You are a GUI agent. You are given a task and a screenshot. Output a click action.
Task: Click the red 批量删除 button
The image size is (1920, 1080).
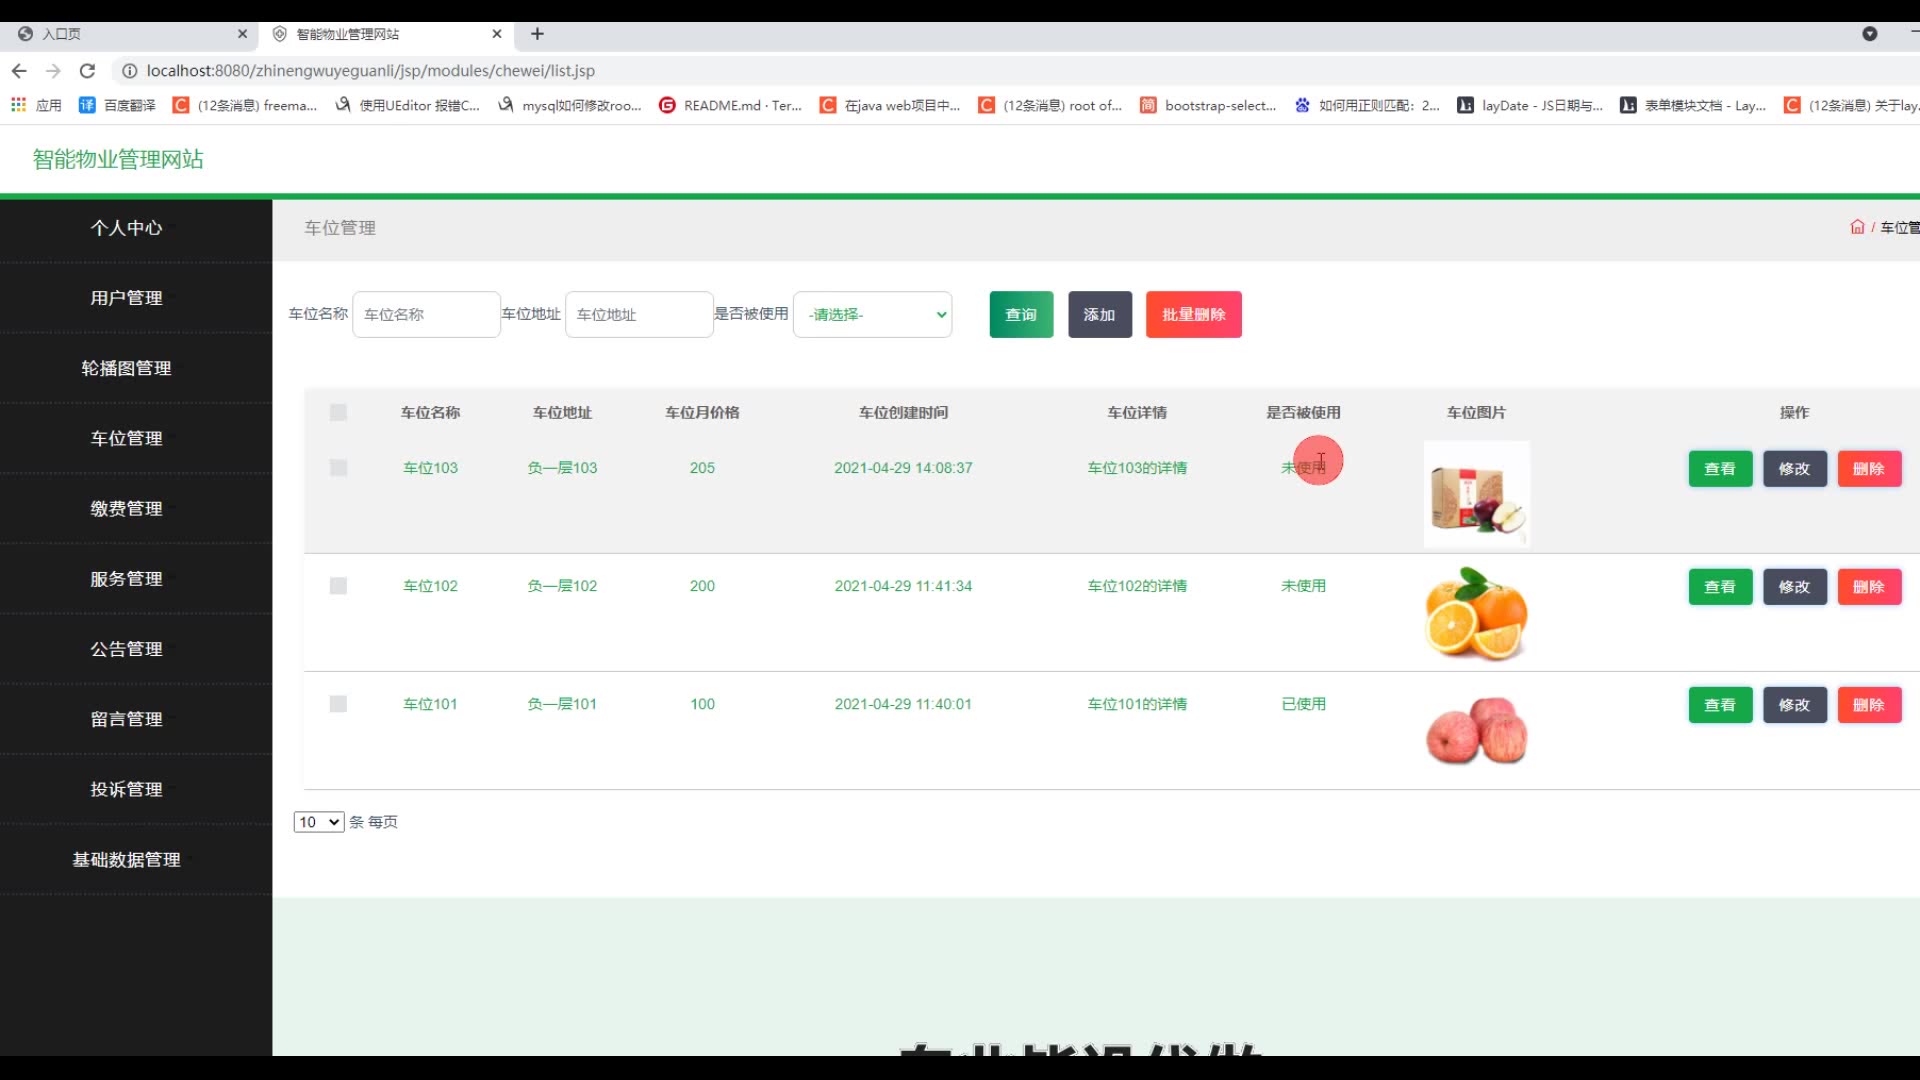coord(1193,315)
